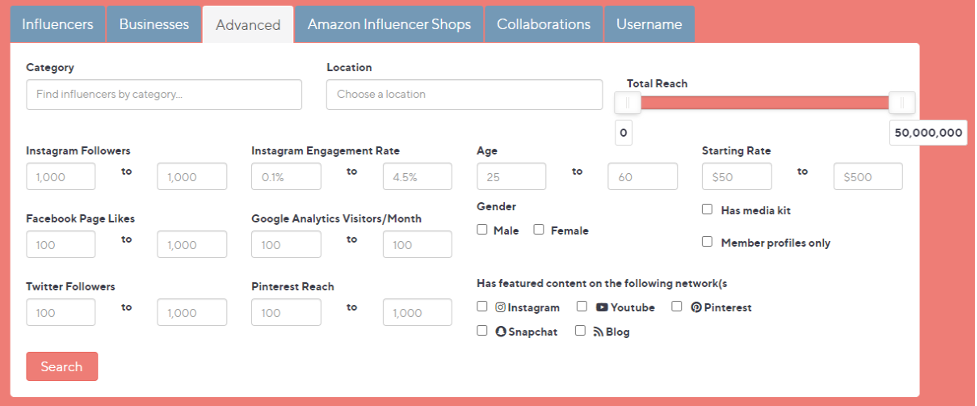
Task: Open the Amazon Influencer Shops tab
Action: (x=389, y=24)
